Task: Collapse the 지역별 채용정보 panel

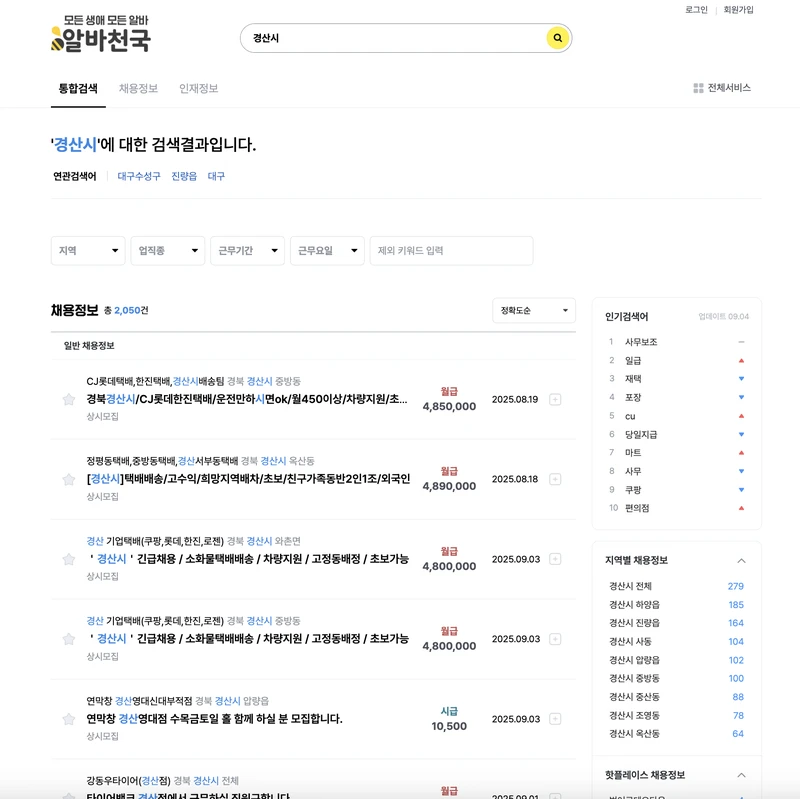Action: point(741,560)
